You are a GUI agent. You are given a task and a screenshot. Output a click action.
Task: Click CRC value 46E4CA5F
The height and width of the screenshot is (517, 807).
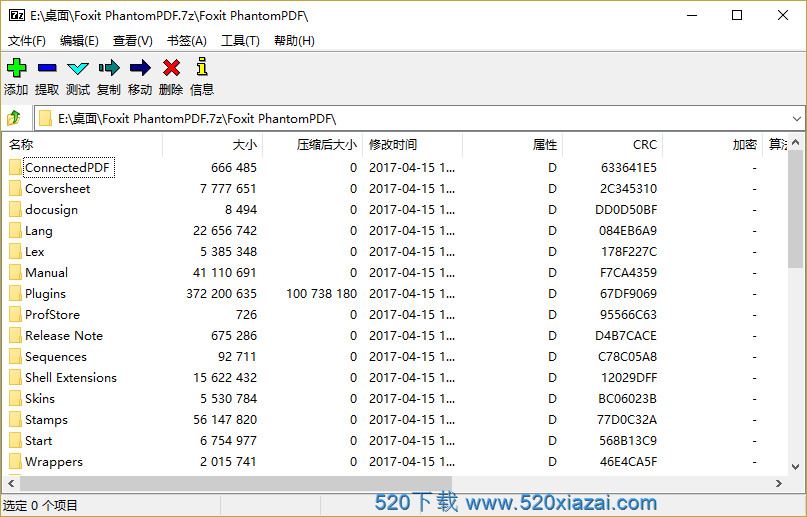[x=628, y=462]
